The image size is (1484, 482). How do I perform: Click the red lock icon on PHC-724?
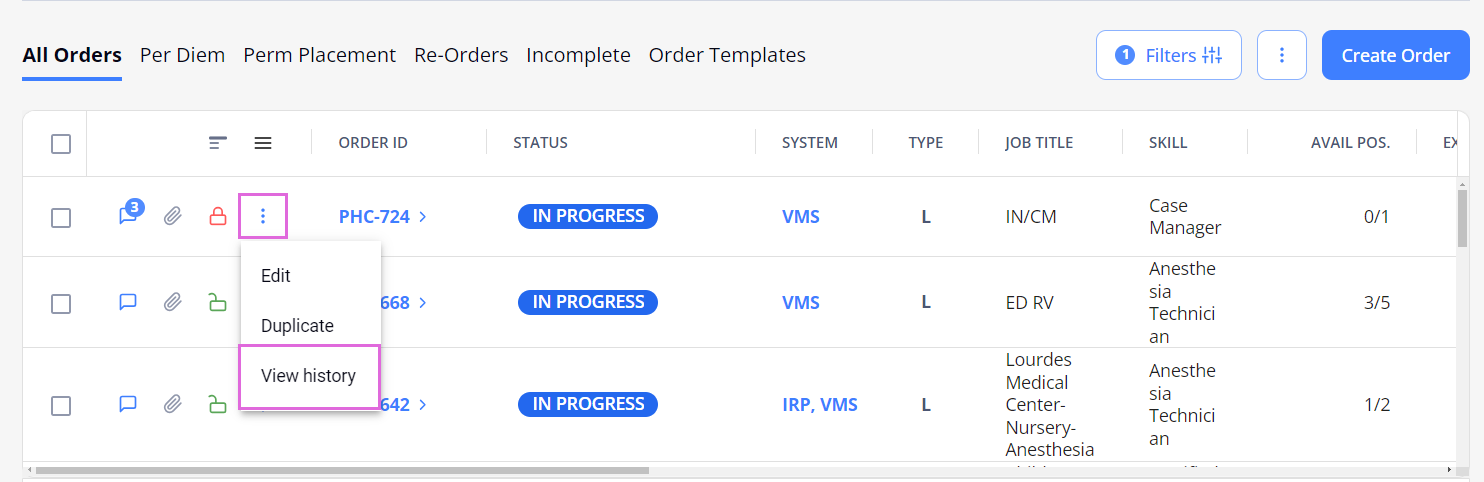tap(218, 216)
